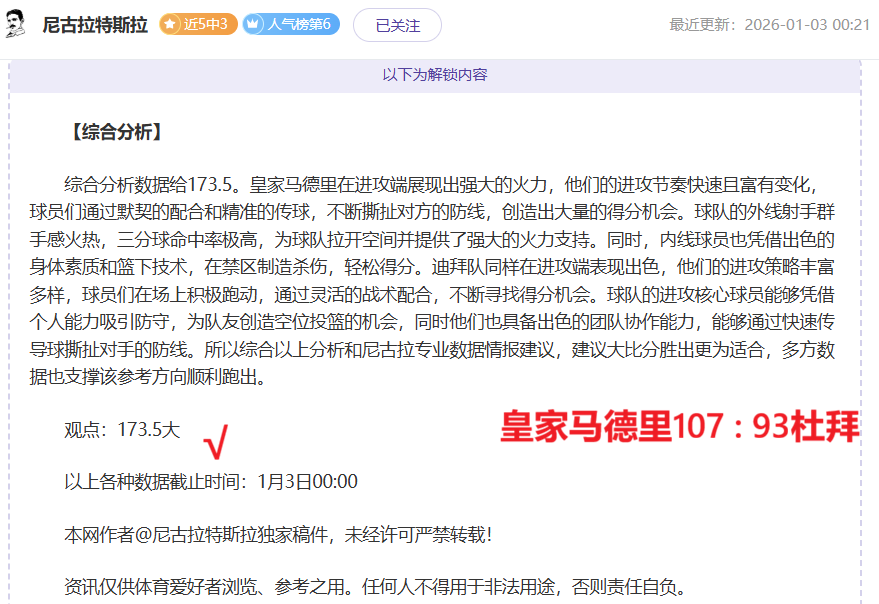Click the author's avatar portrait

point(16,25)
